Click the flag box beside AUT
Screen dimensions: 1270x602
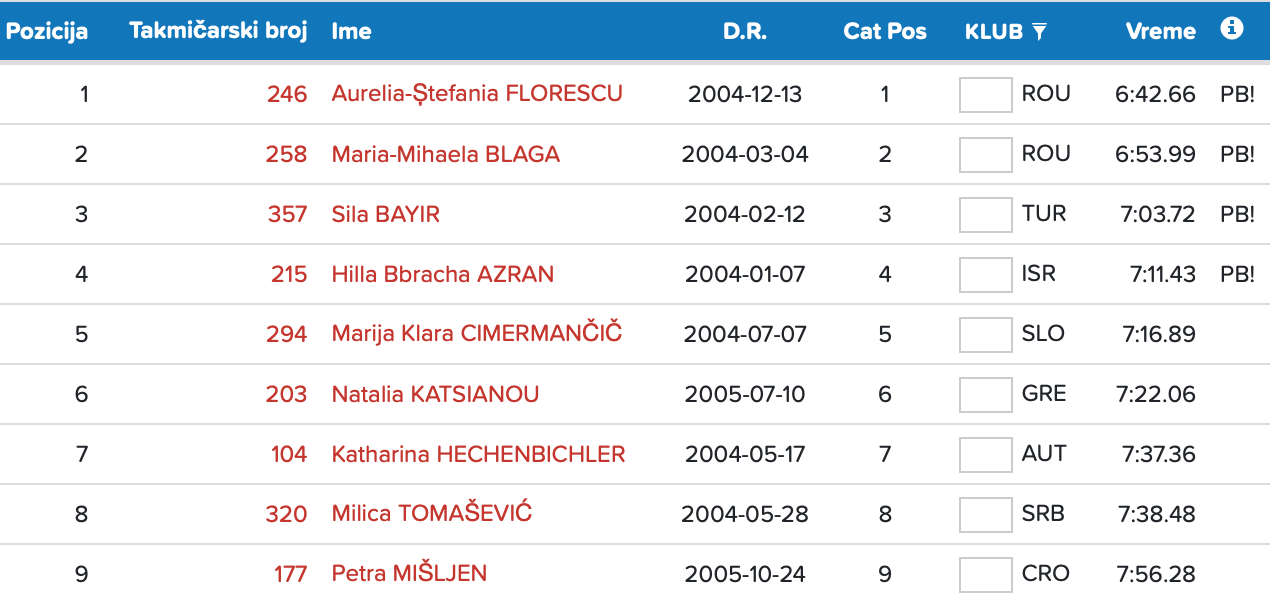[x=985, y=455]
